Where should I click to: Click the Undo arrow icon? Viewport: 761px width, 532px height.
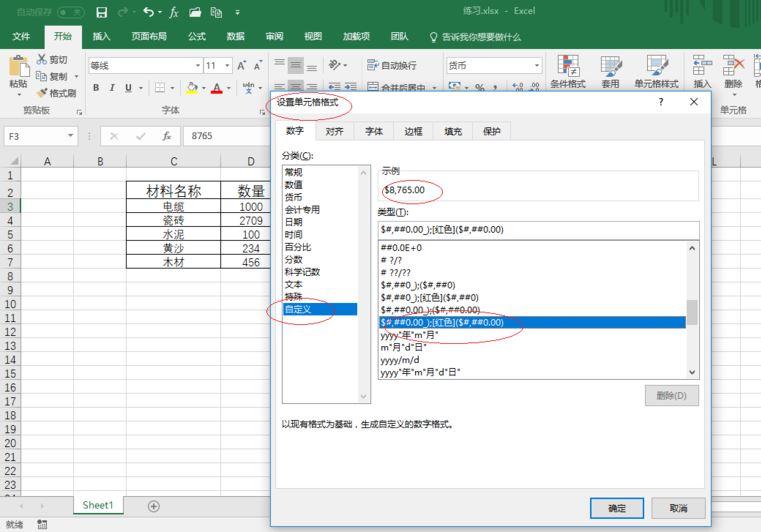149,12
